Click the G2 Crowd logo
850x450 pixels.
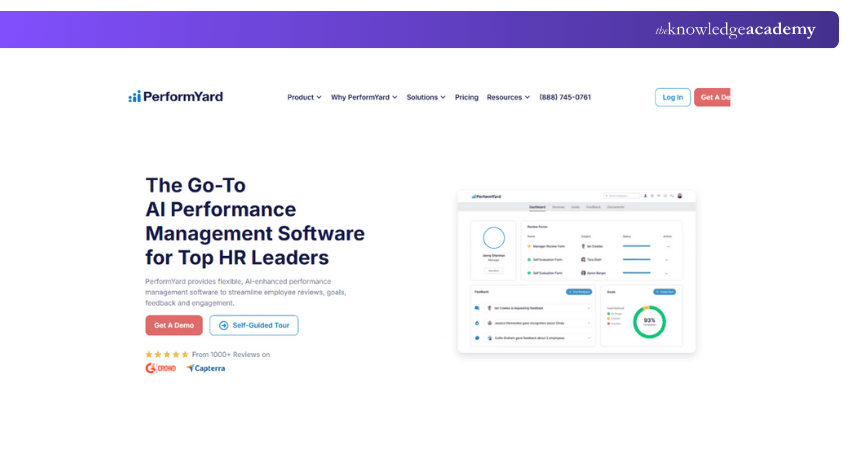tap(160, 368)
